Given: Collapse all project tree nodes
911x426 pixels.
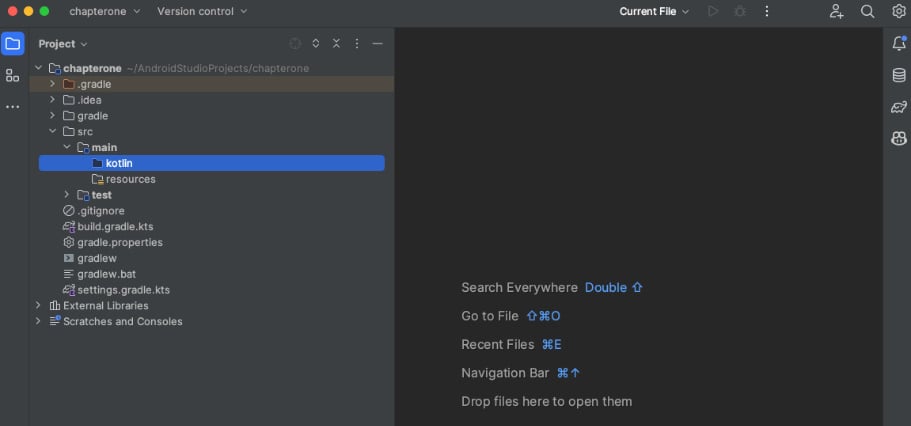Looking at the screenshot, I should pyautogui.click(x=336, y=44).
